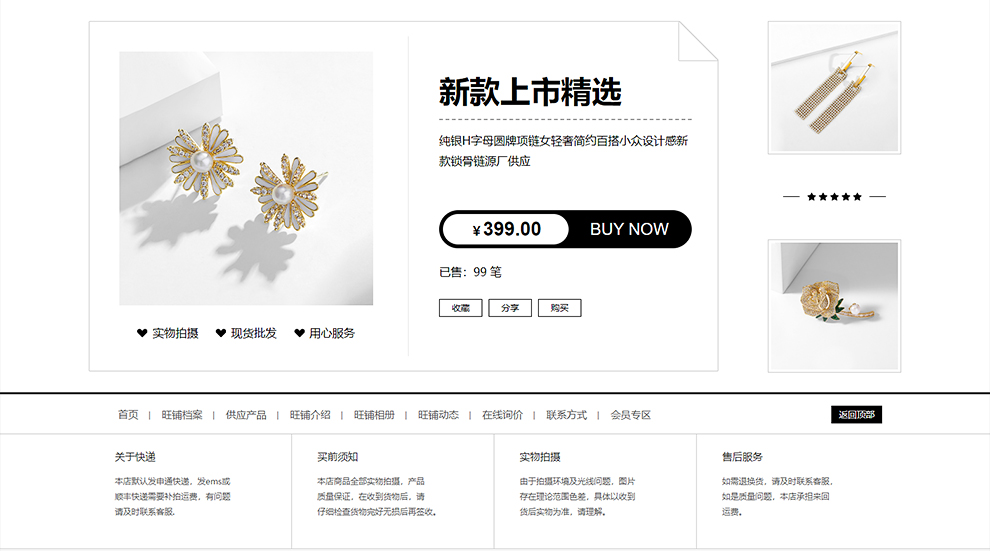The height and width of the screenshot is (551, 990).
Task: Select the 旺铺相册 menu item
Action: [x=374, y=415]
